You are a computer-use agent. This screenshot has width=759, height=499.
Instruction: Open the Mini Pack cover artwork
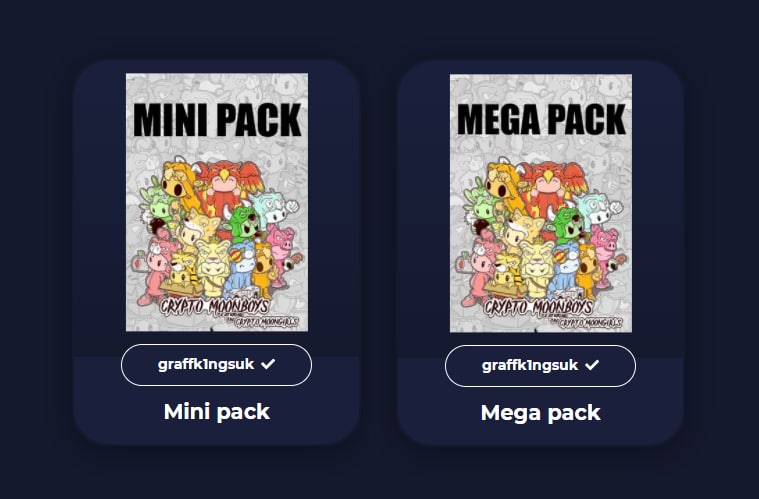217,202
